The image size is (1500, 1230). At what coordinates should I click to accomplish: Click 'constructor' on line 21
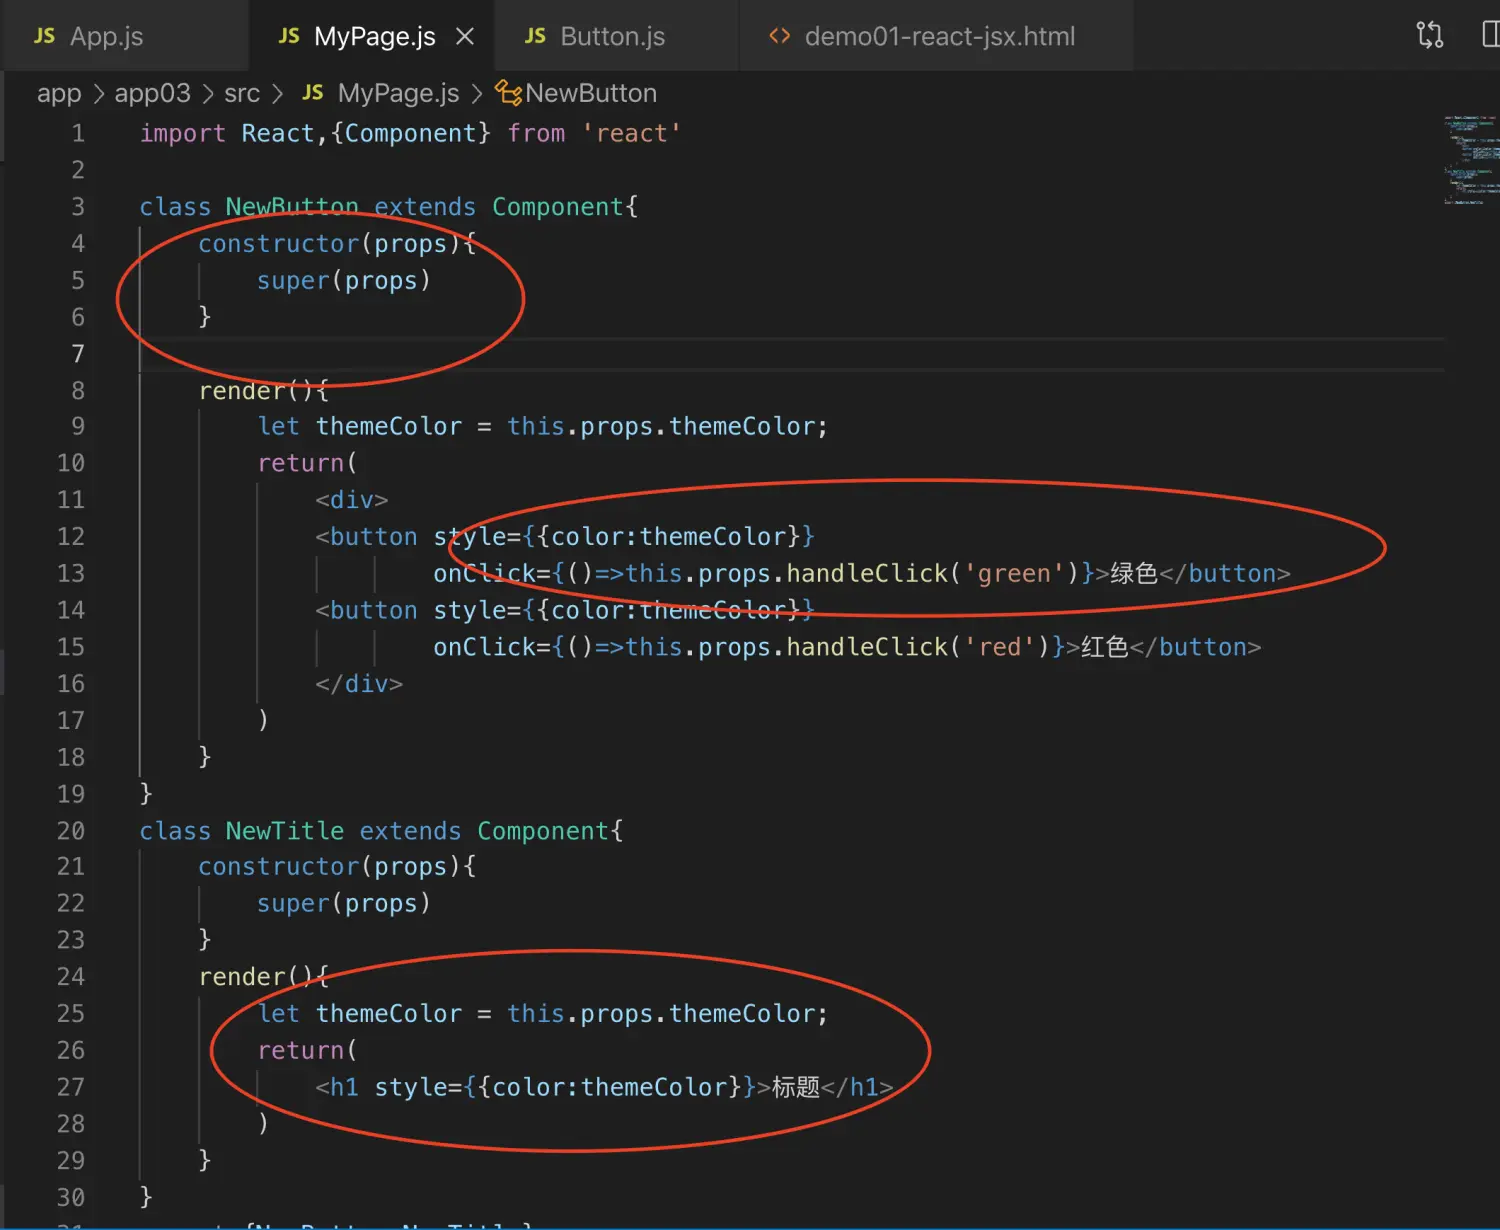coord(279,867)
